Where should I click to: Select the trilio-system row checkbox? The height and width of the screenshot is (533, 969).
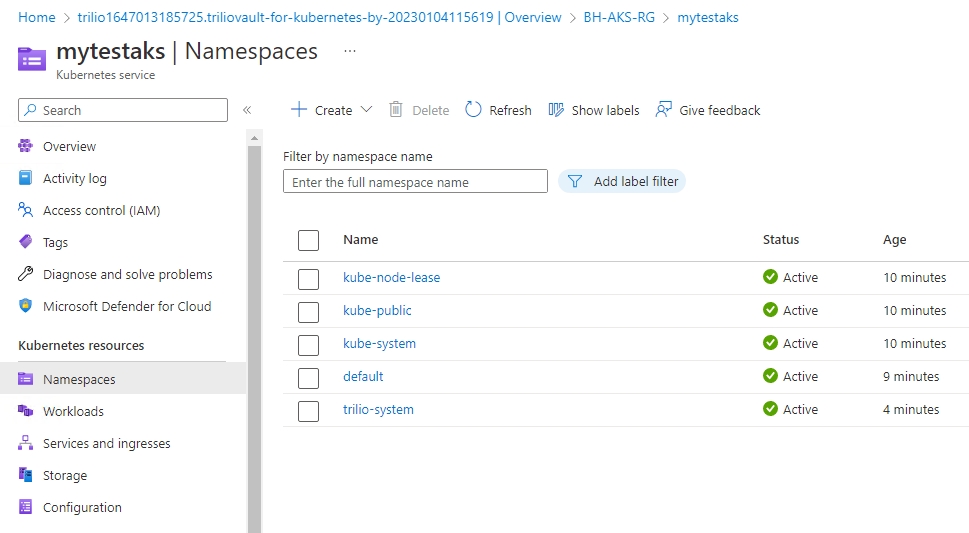point(308,411)
